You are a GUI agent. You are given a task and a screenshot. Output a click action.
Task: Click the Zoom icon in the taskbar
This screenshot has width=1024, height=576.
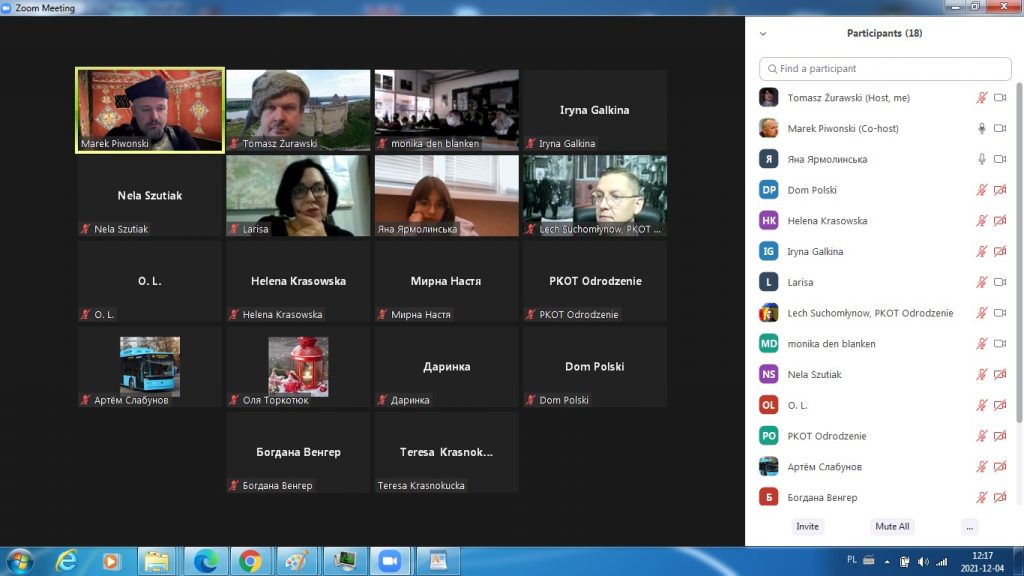coord(388,560)
